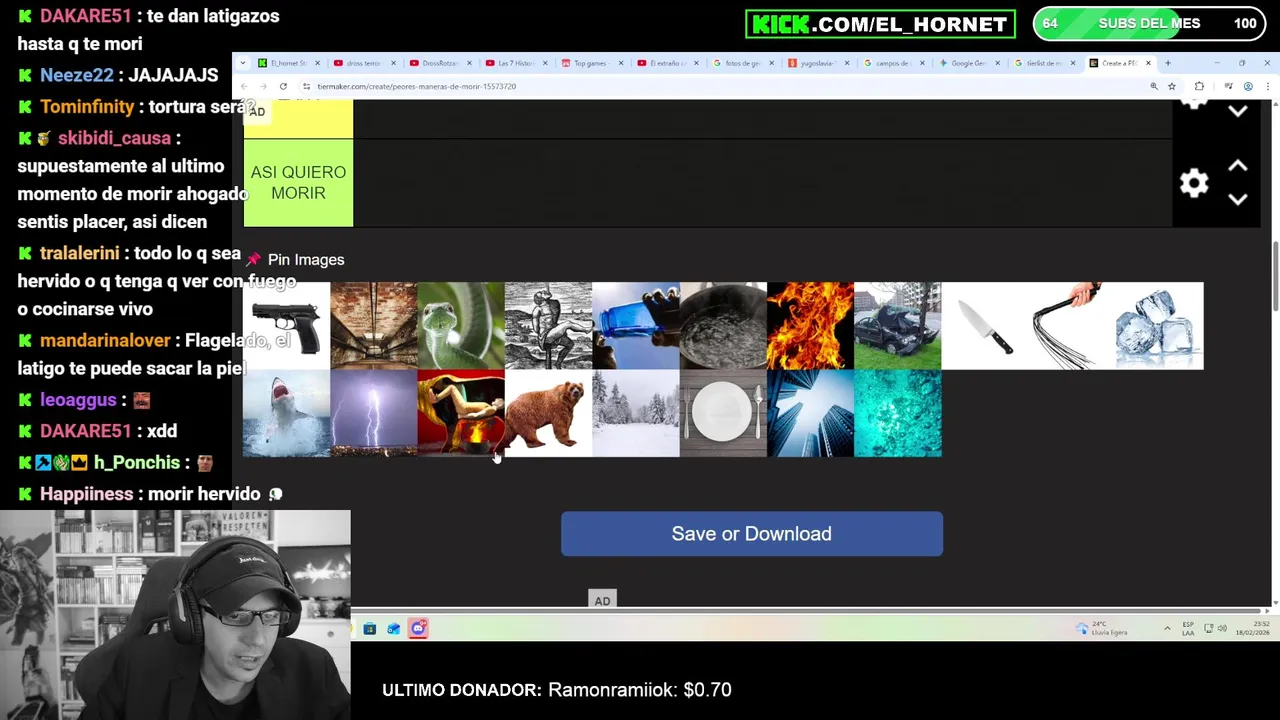
Task: Select the brown bear image thumbnail
Action: tap(548, 413)
